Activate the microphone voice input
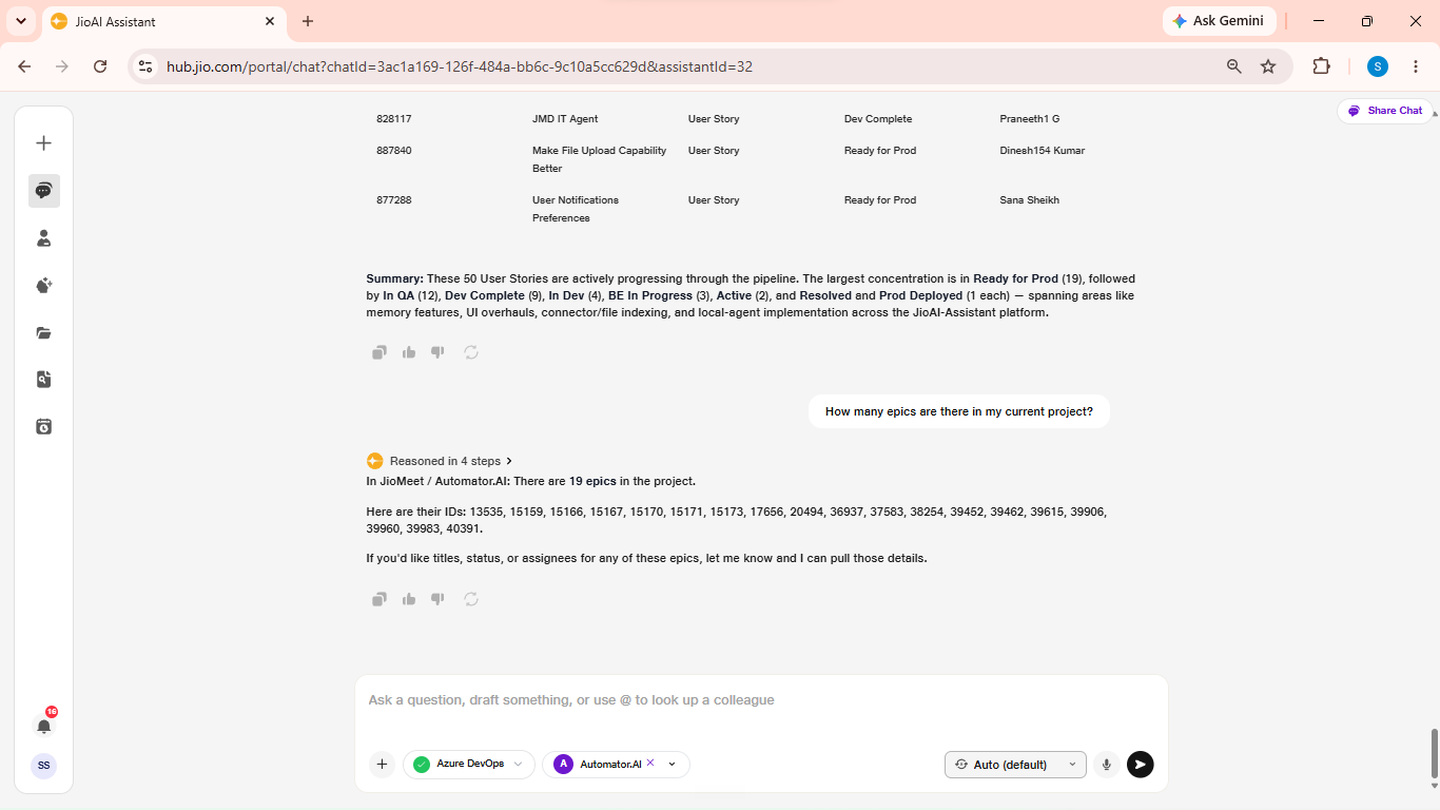The width and height of the screenshot is (1440, 810). tap(1106, 764)
